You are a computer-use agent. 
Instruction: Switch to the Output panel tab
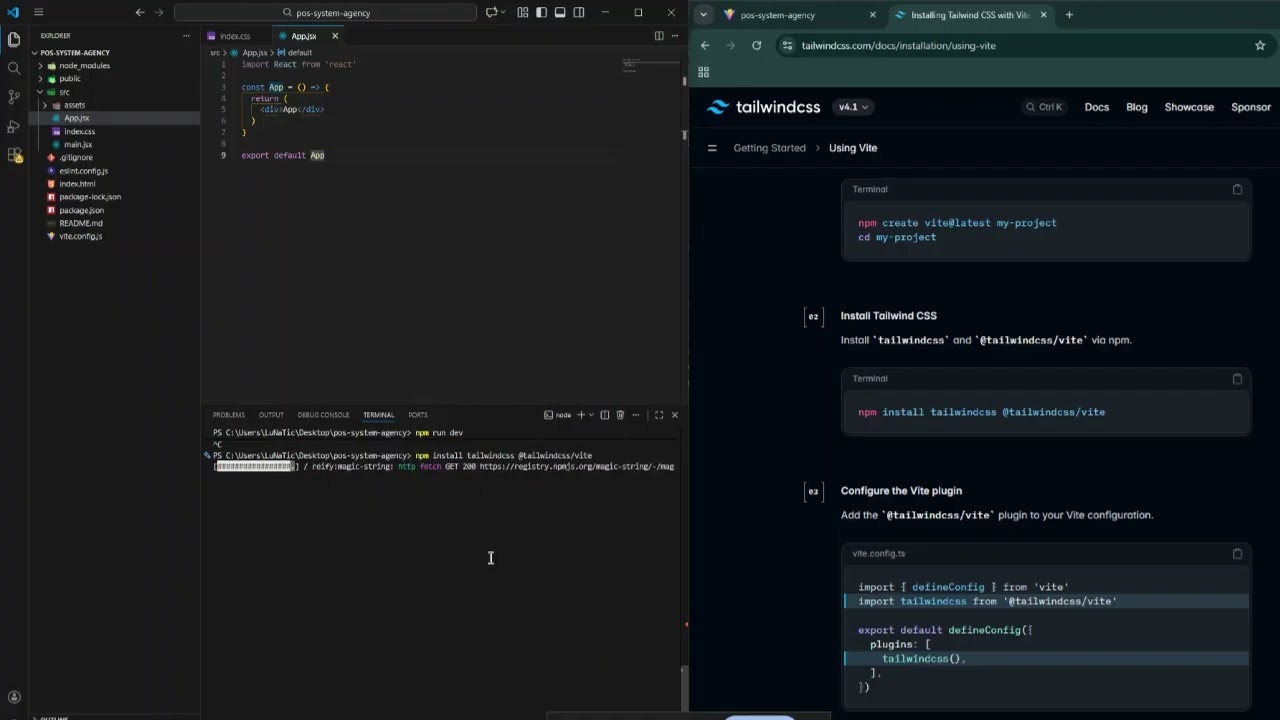tap(271, 415)
